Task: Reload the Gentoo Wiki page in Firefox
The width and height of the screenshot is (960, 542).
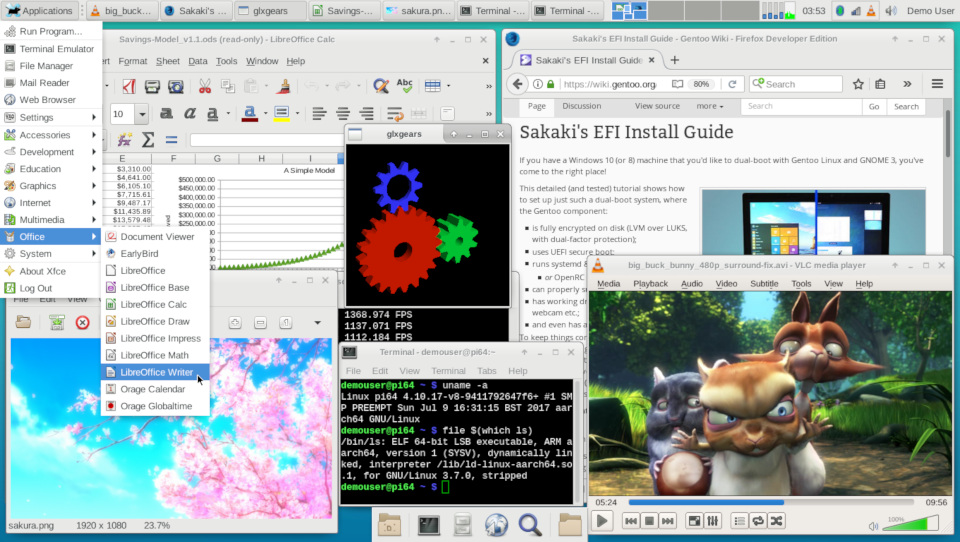Action: 732,84
